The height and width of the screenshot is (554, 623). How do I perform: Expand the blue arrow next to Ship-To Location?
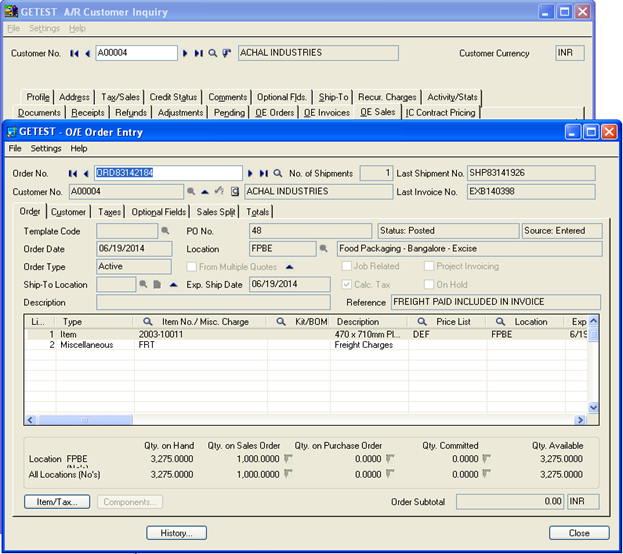click(172, 285)
